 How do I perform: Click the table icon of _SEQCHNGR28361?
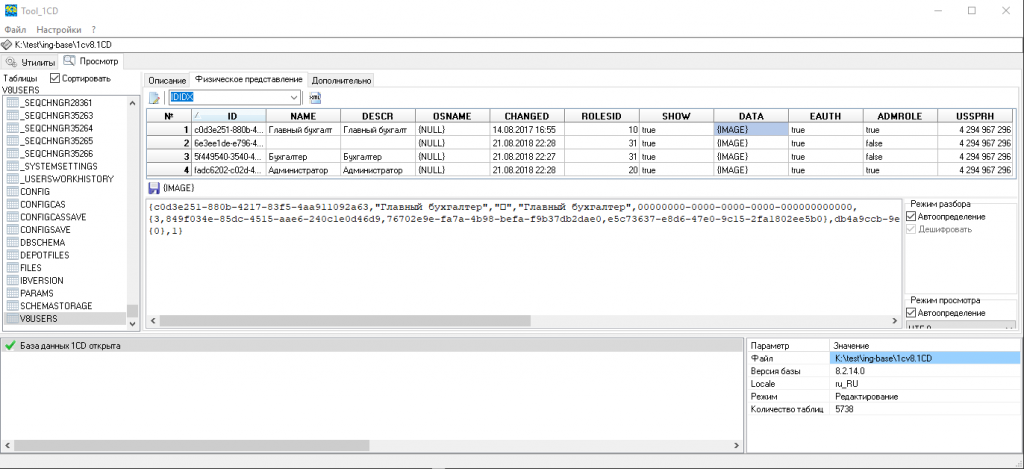pyautogui.click(x=12, y=103)
